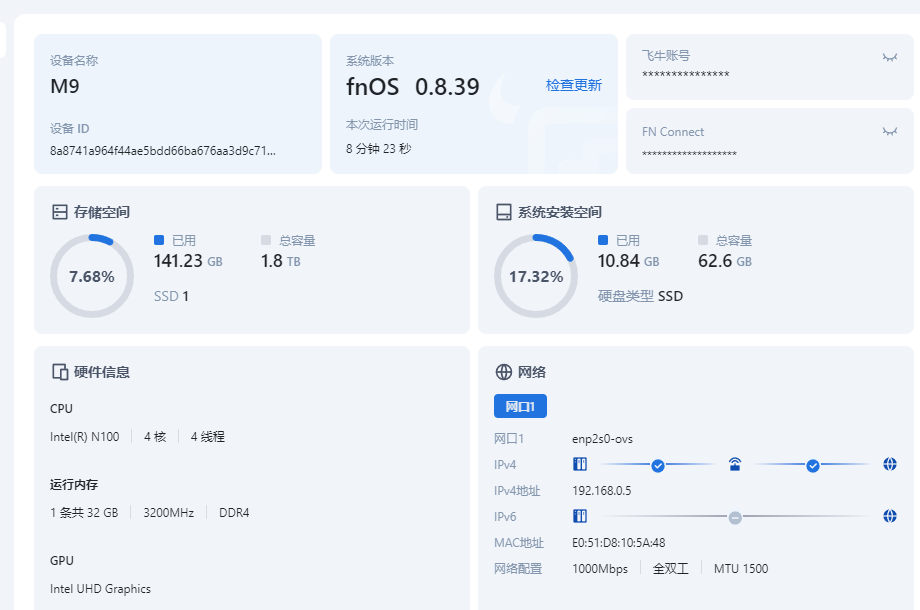Click the IPv4 row device icon
The width and height of the screenshot is (920, 610).
pos(580,465)
